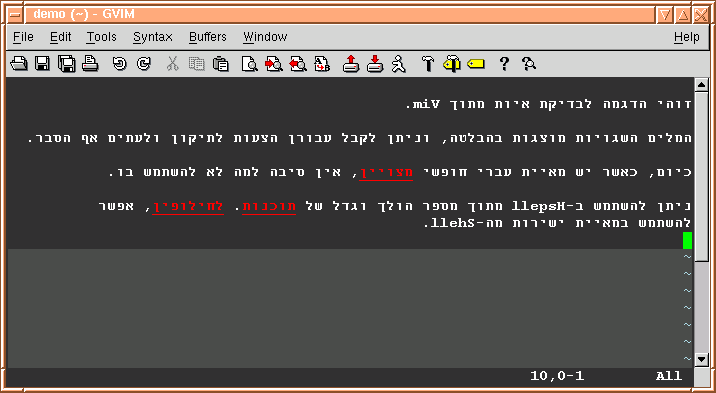Click the Save All files icon
This screenshot has height=393, width=716.
pos(67,64)
